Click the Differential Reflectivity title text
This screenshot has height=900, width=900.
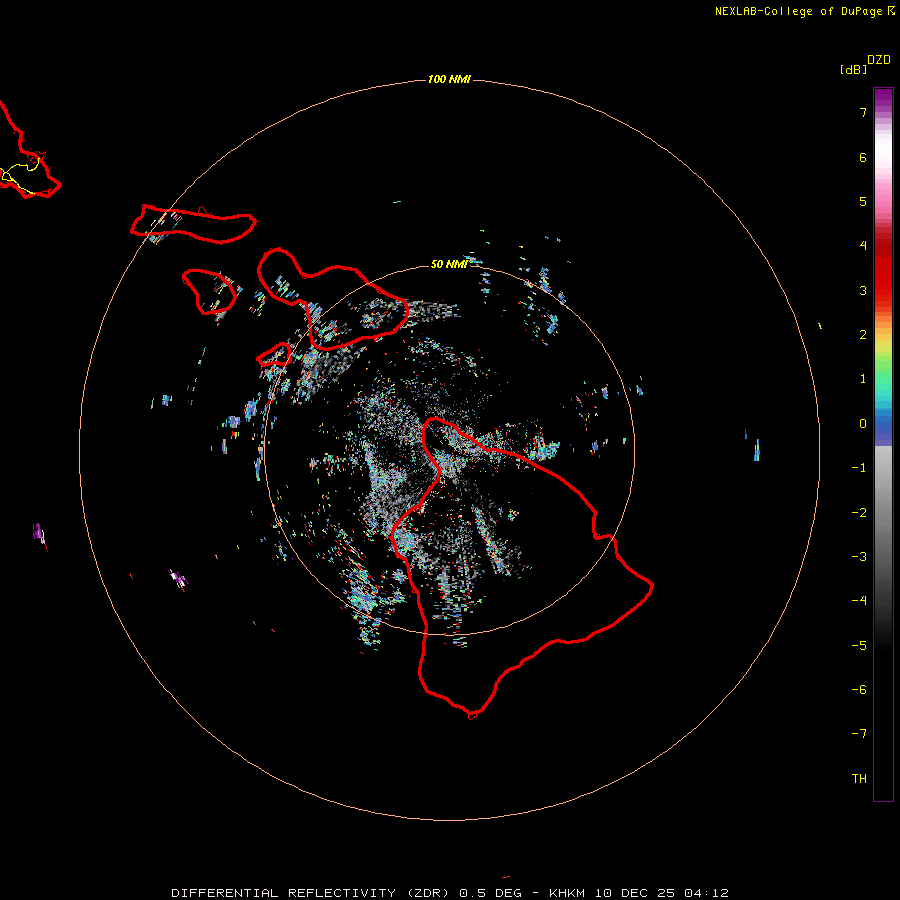312,892
